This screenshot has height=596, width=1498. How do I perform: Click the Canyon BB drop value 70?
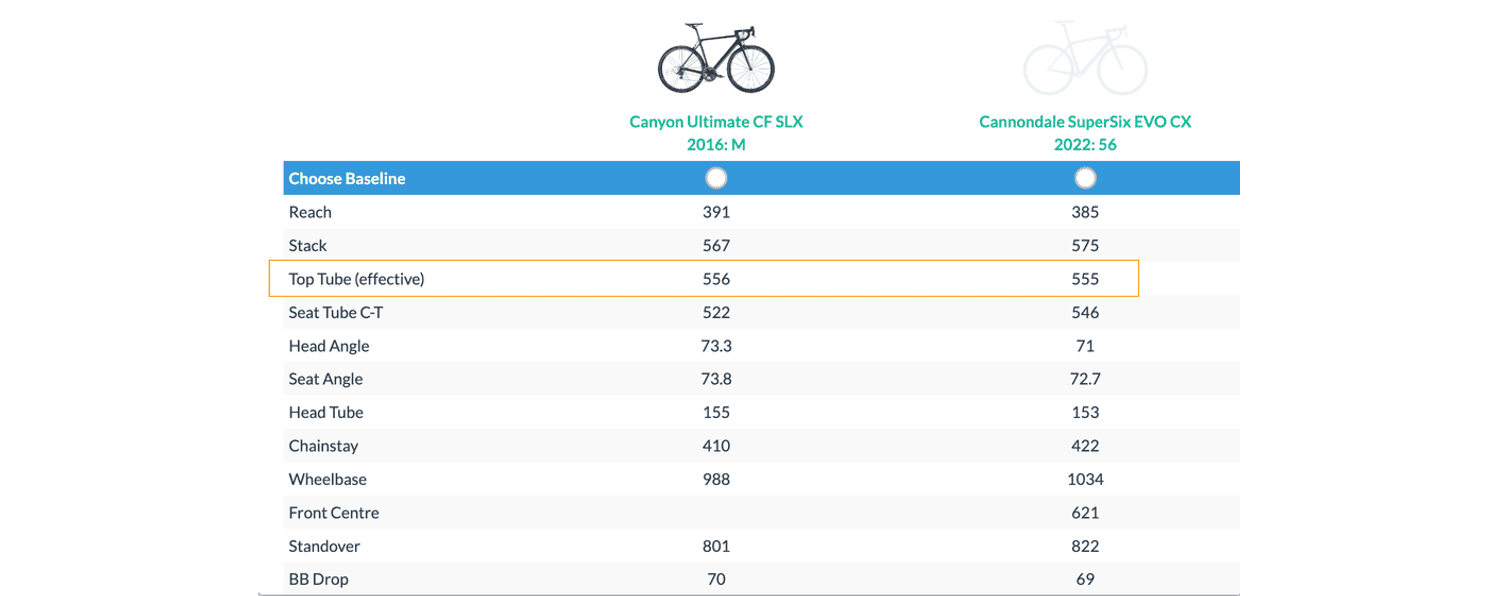pos(716,579)
